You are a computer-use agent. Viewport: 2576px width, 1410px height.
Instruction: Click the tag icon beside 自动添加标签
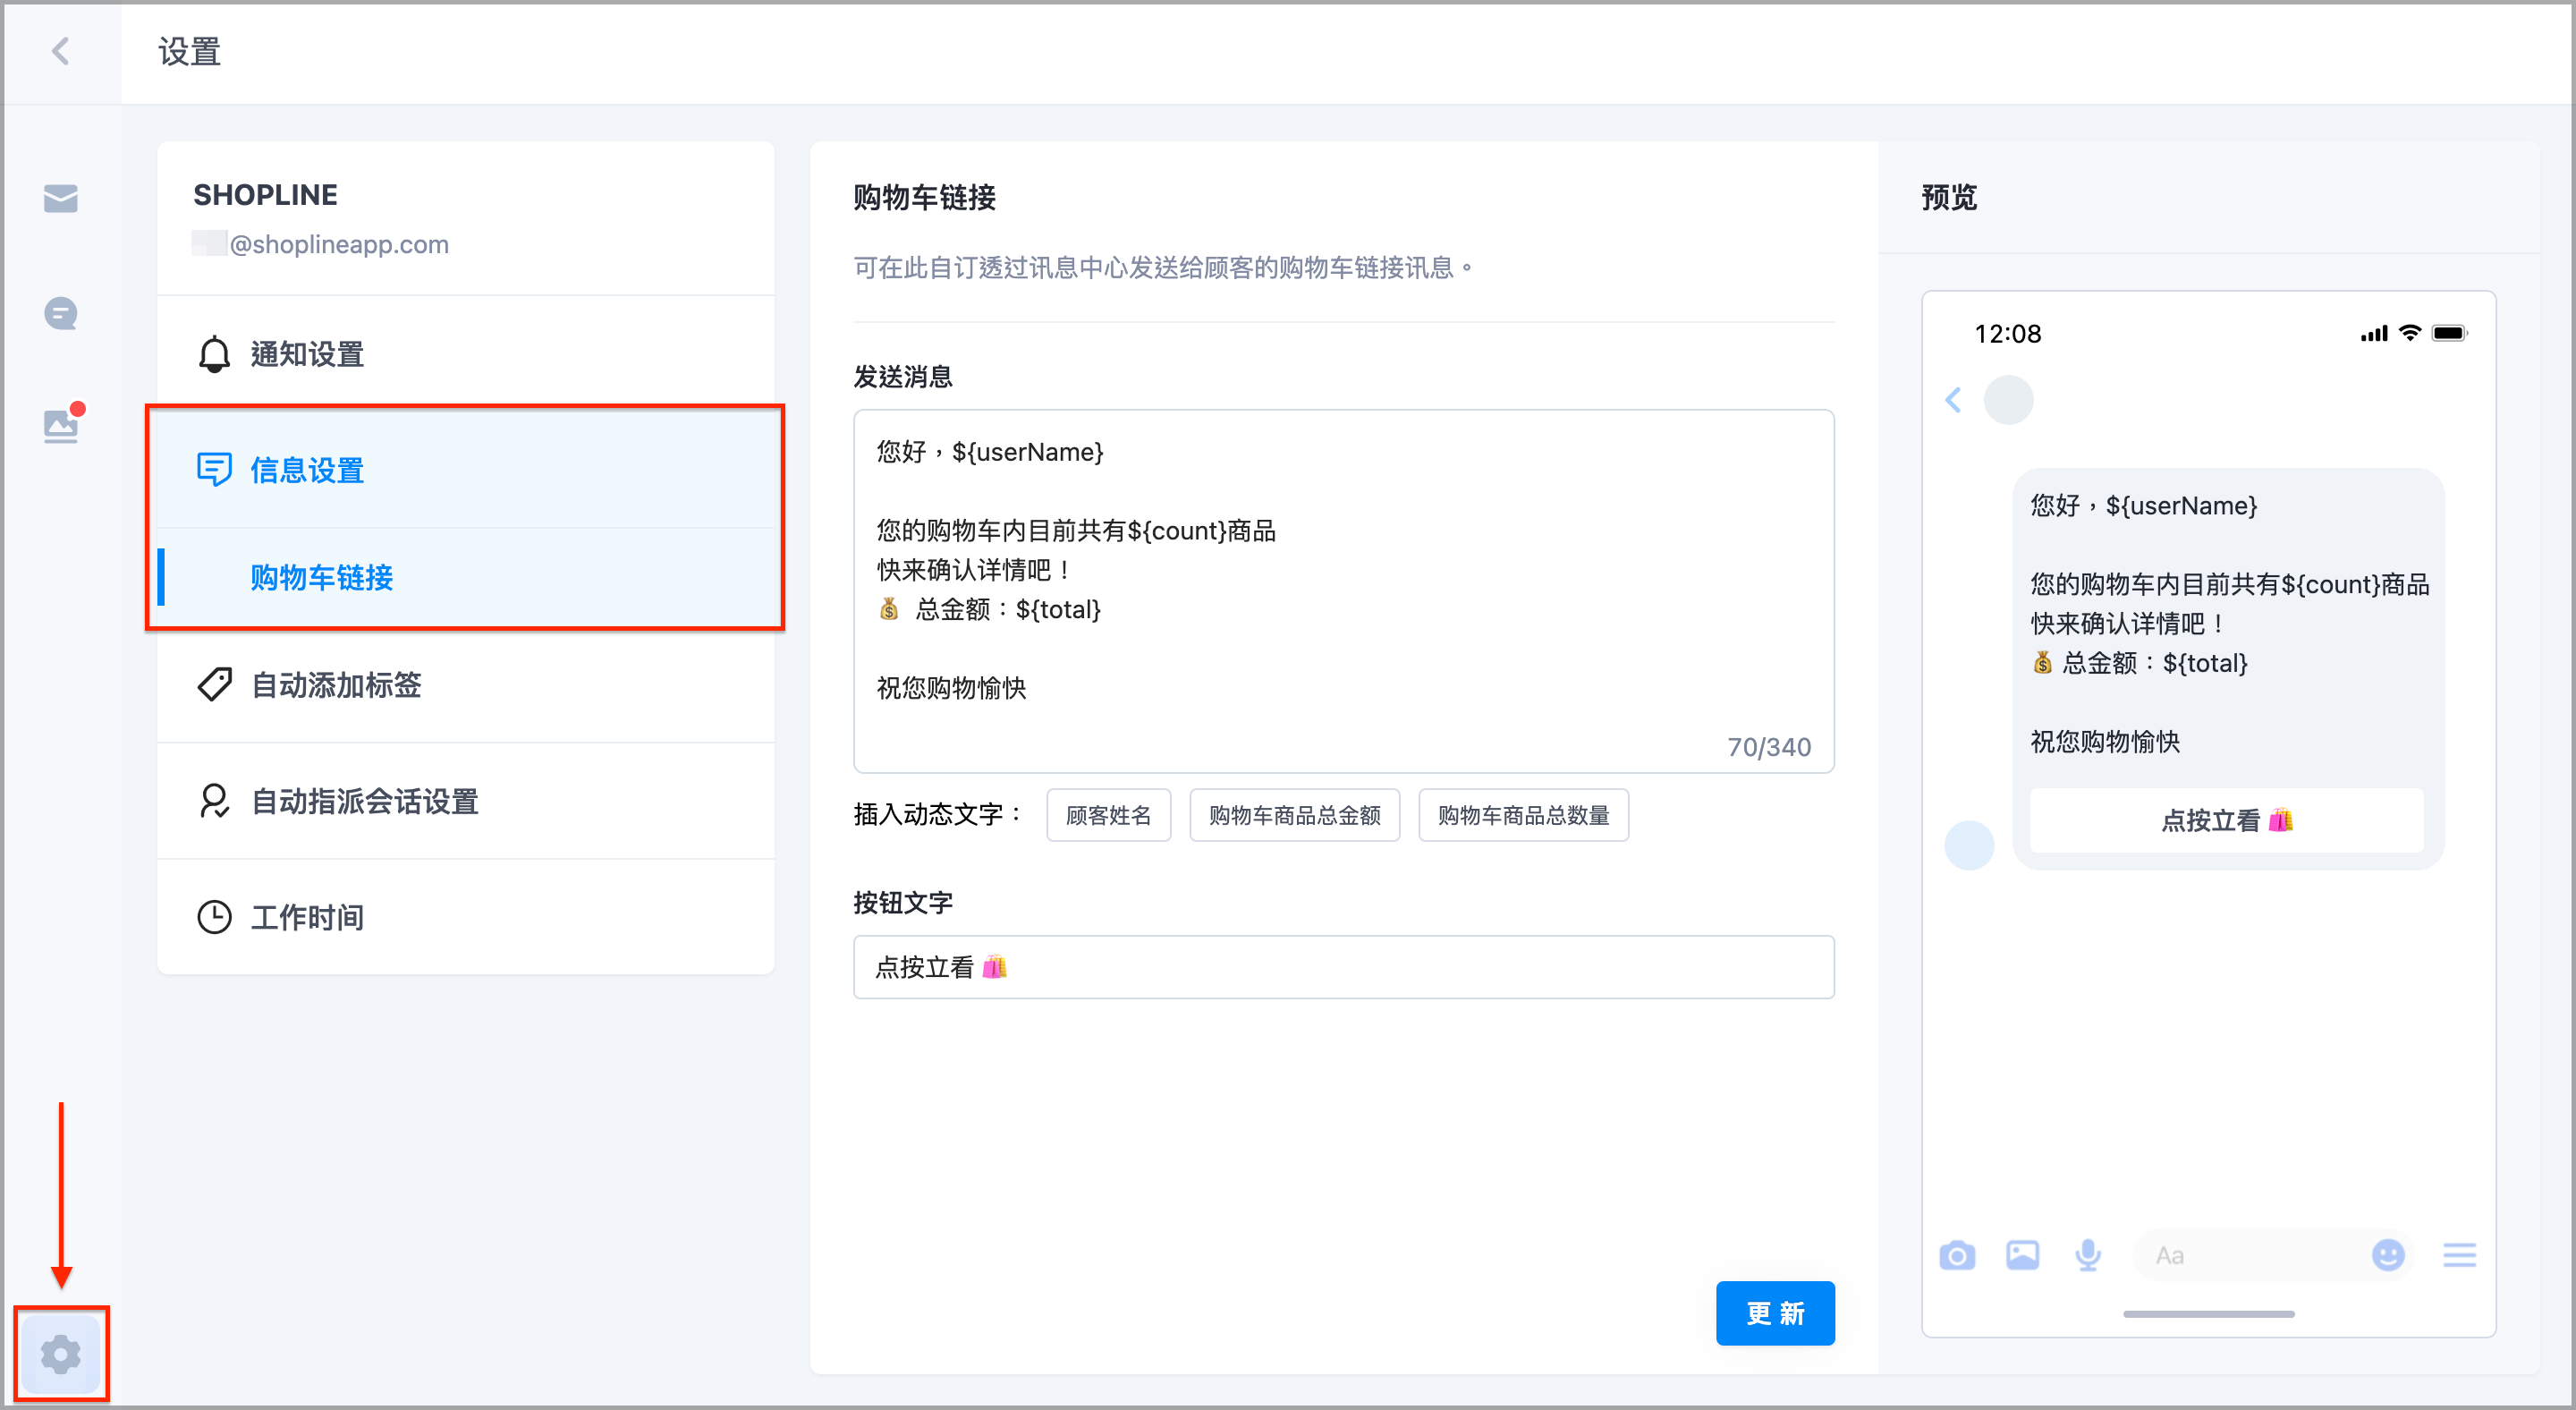tap(214, 685)
